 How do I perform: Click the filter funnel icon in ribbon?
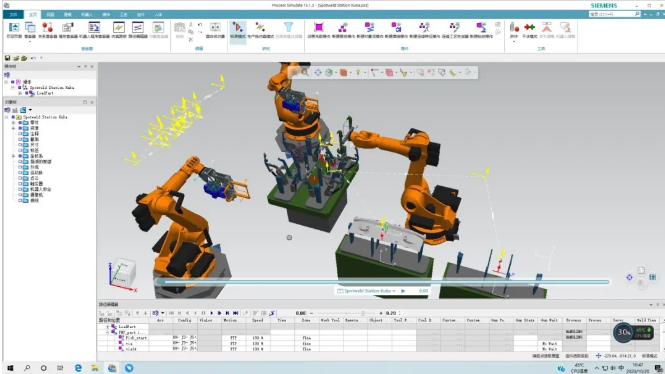(x=288, y=27)
